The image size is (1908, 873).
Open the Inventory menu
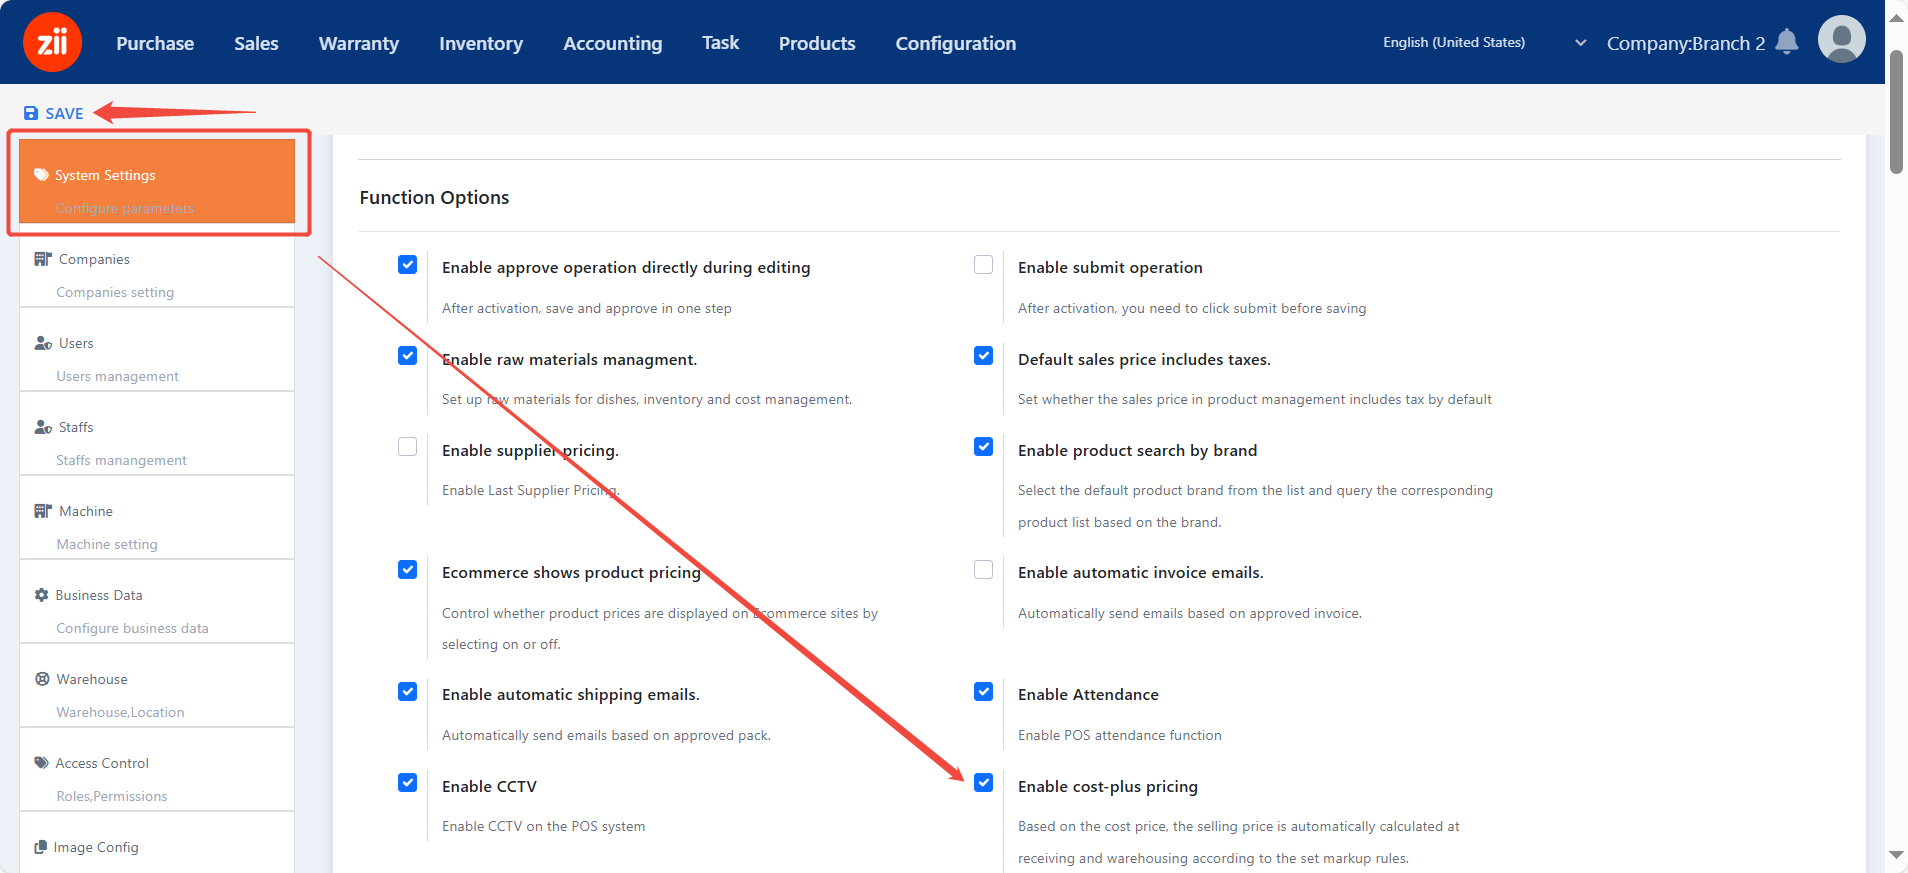[x=481, y=43]
